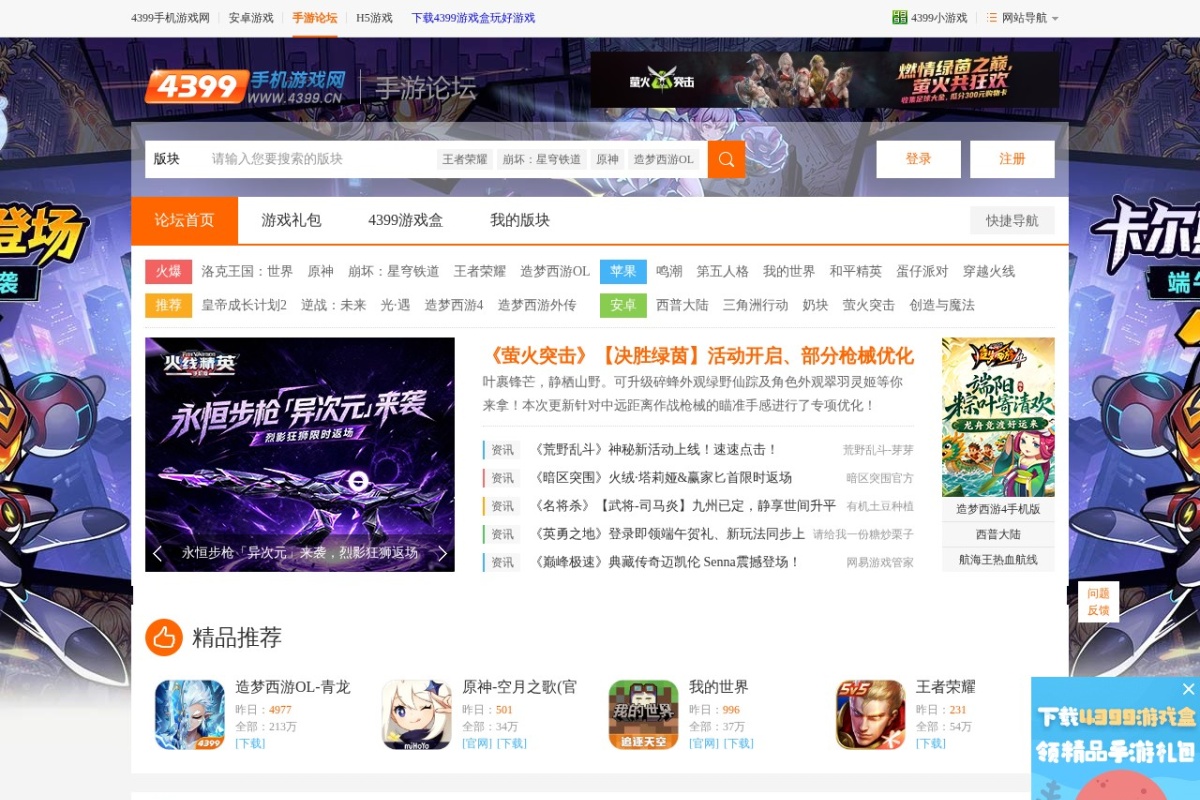Click the 原神 search suggestion tag
1200x800 pixels.
[x=607, y=159]
